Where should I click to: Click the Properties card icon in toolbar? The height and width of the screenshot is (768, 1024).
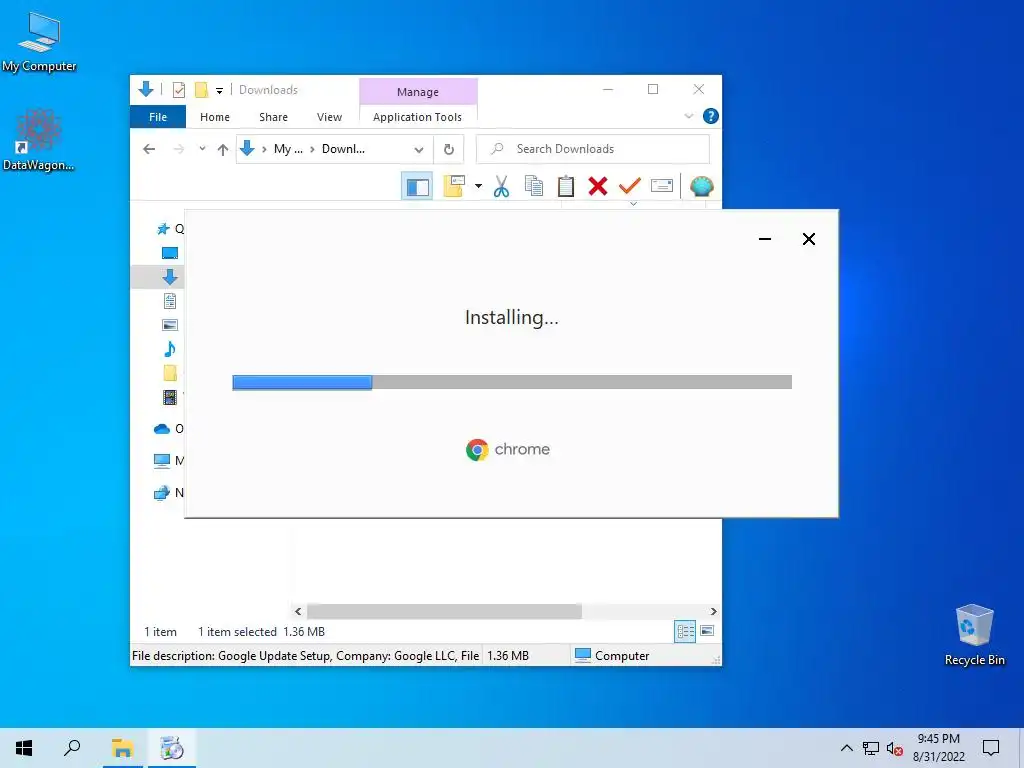coord(662,186)
